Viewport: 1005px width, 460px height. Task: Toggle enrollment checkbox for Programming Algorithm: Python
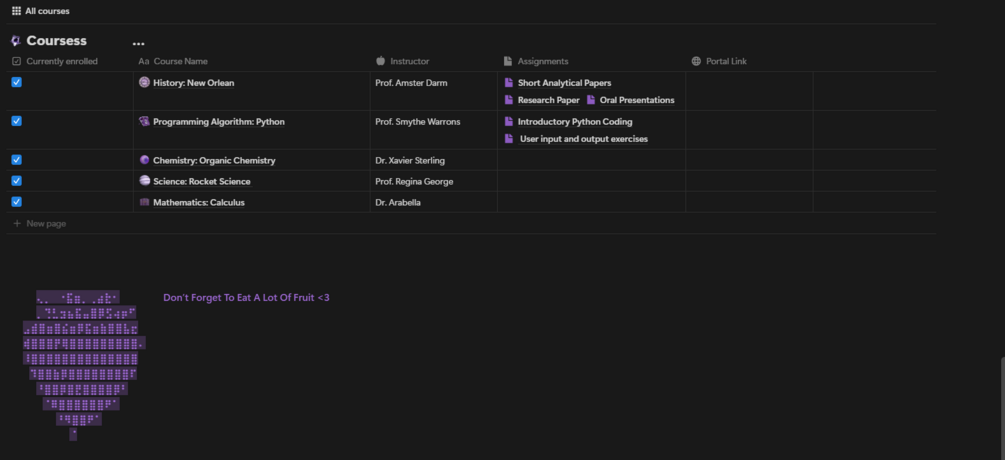(x=16, y=121)
